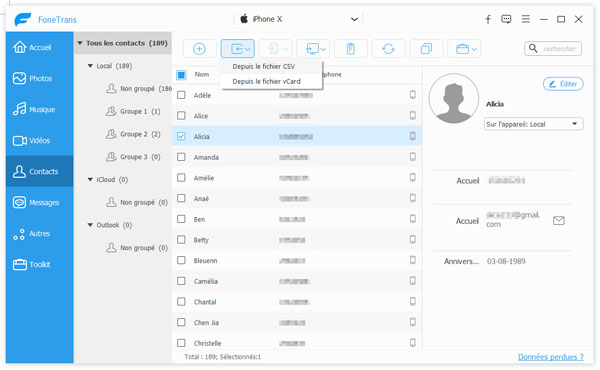Open Vidéos section in sidebar
600x370 pixels.
[39, 140]
